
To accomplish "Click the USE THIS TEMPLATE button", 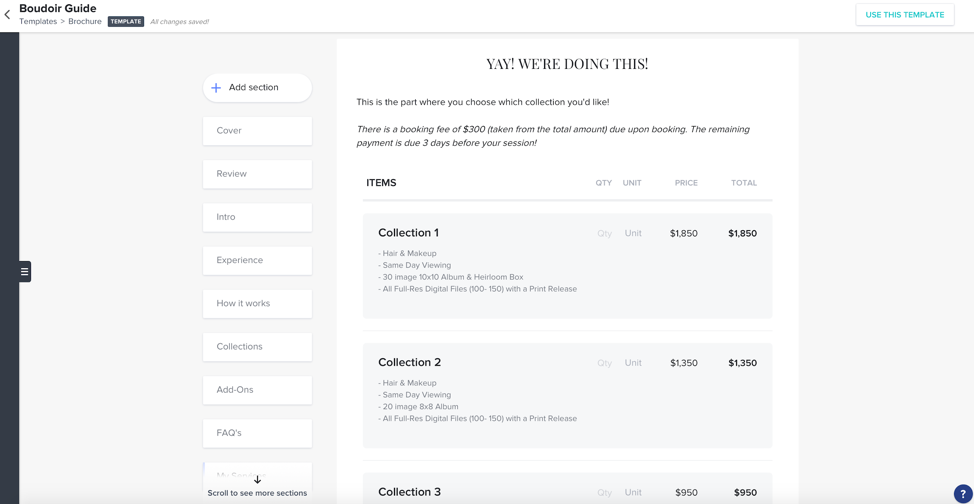I will coord(905,15).
